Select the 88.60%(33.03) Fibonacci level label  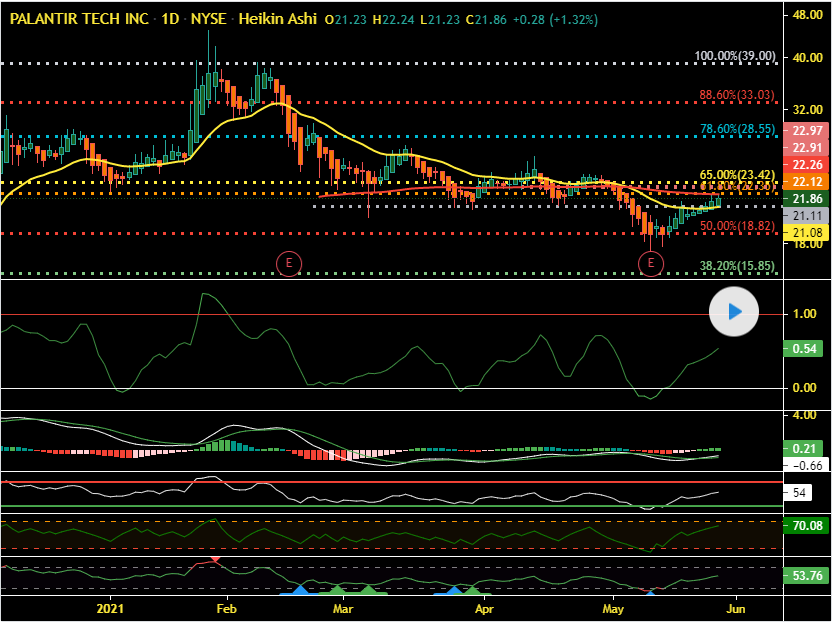(738, 96)
